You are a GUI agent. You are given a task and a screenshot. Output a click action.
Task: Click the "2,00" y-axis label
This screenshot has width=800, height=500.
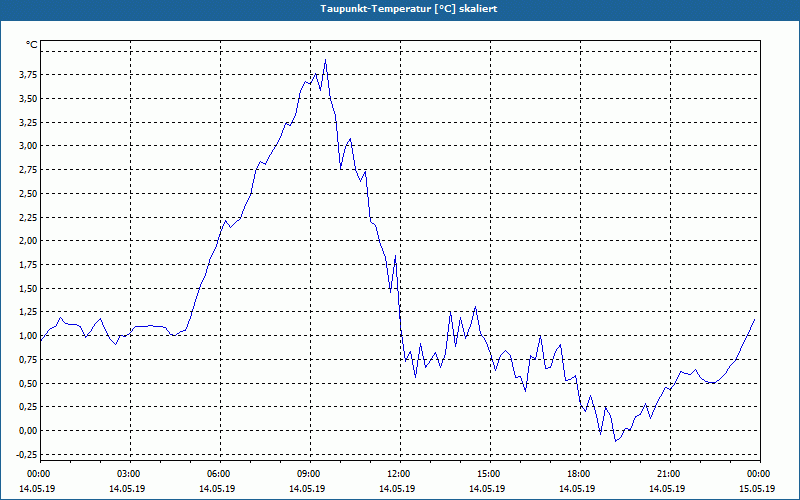point(28,241)
